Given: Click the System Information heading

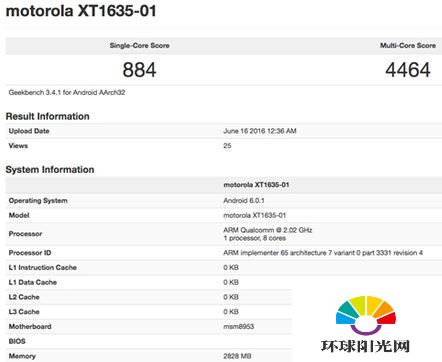Looking at the screenshot, I should click(x=50, y=169).
